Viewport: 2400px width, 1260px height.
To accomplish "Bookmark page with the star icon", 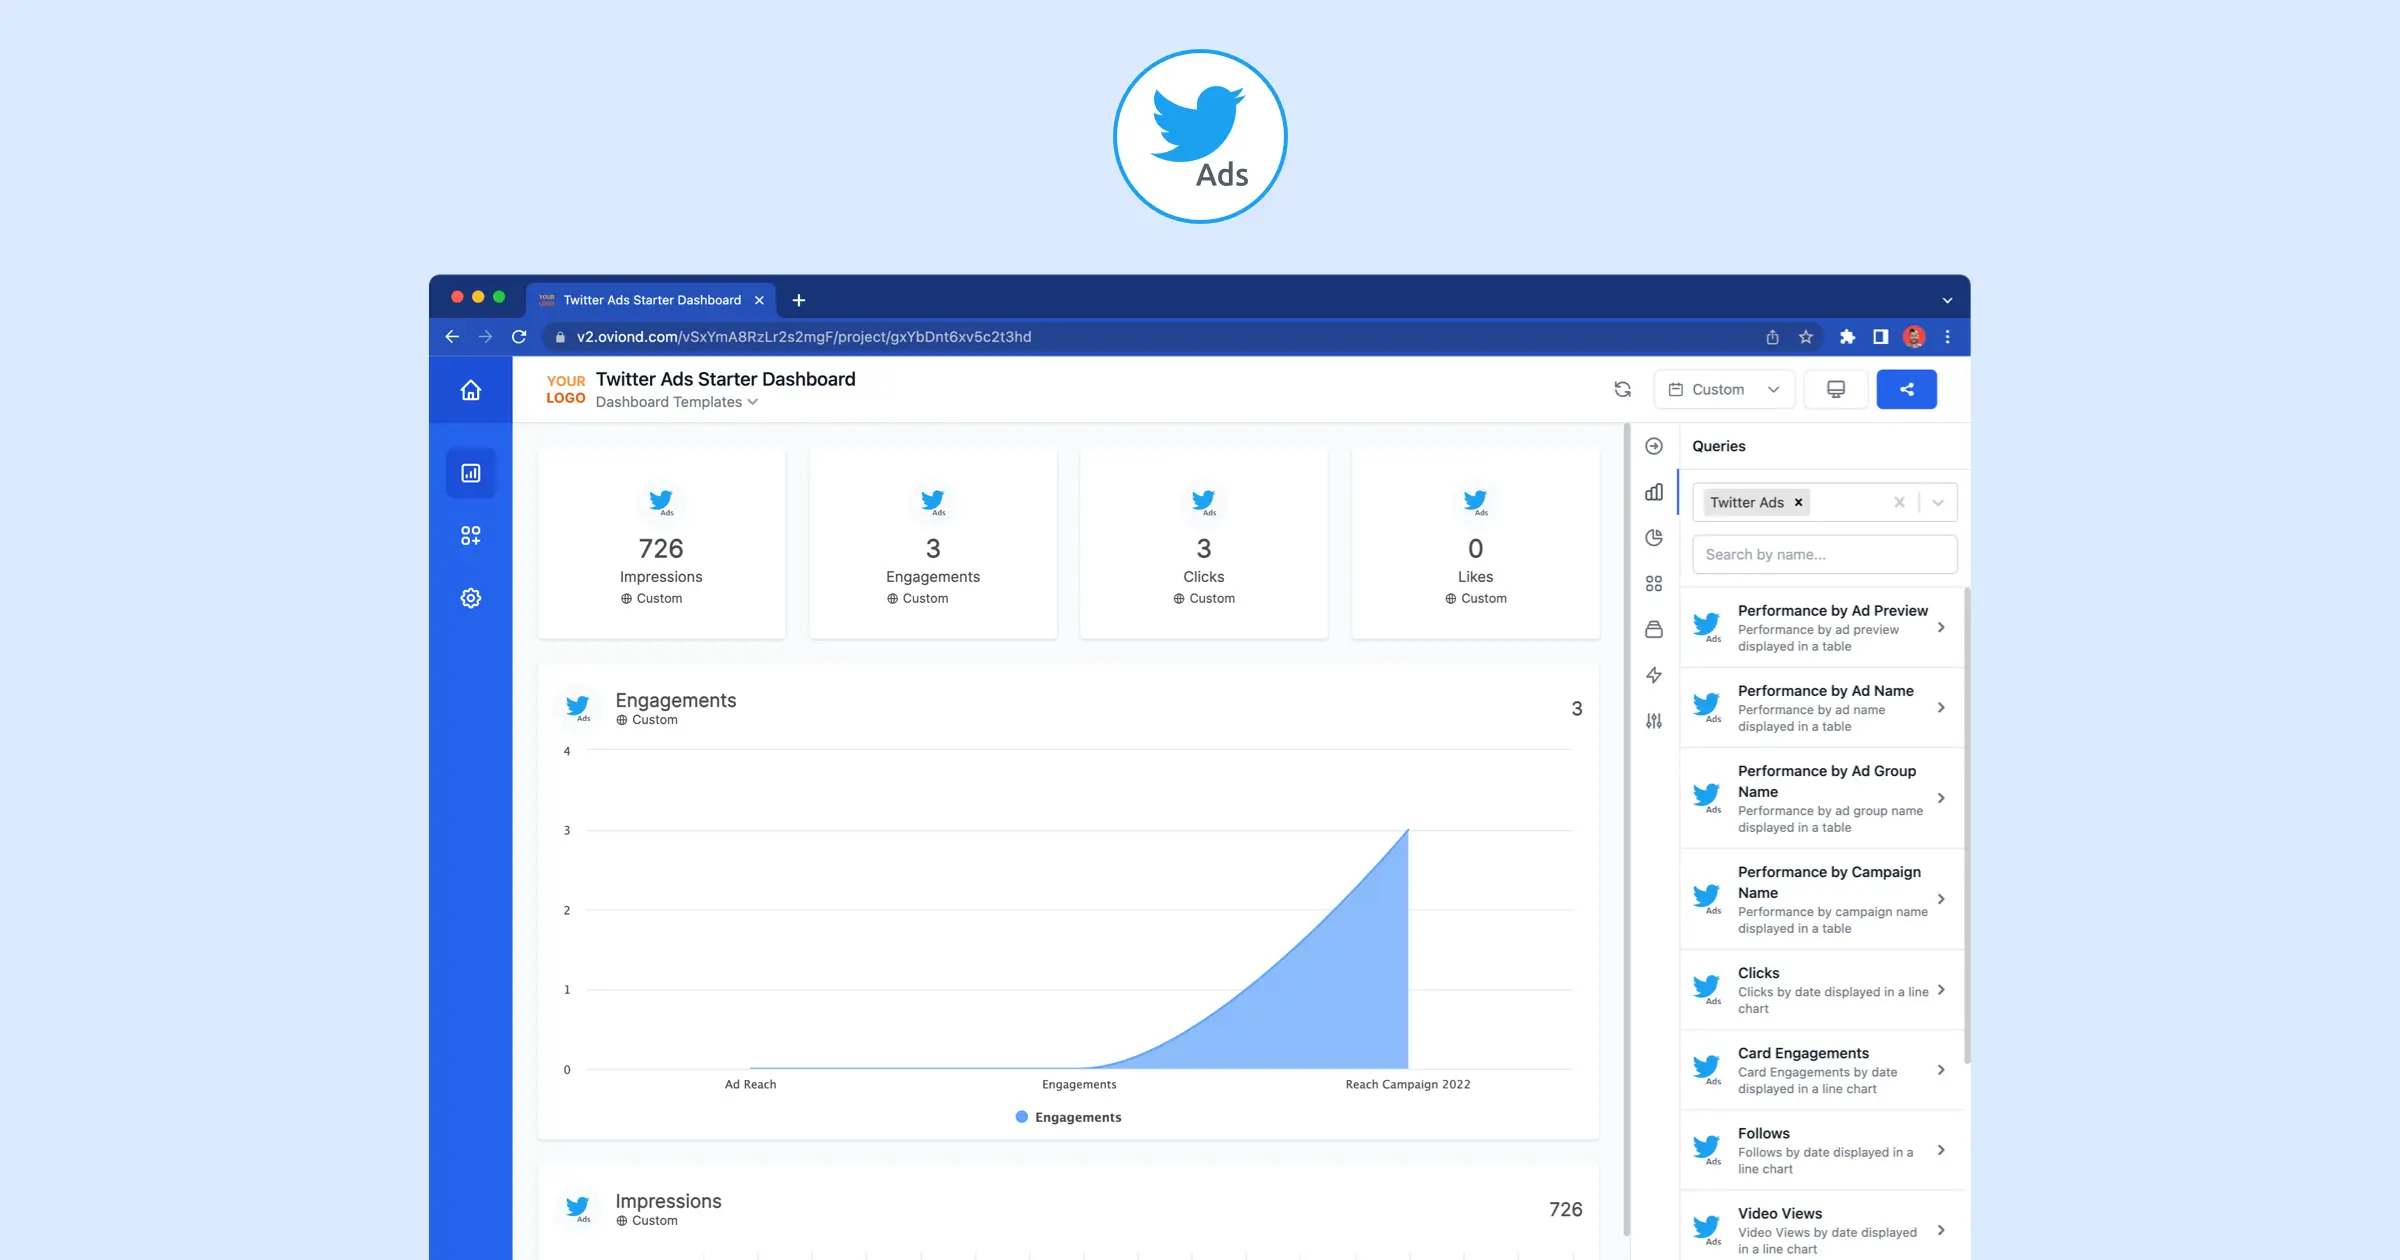I will click(x=1806, y=337).
